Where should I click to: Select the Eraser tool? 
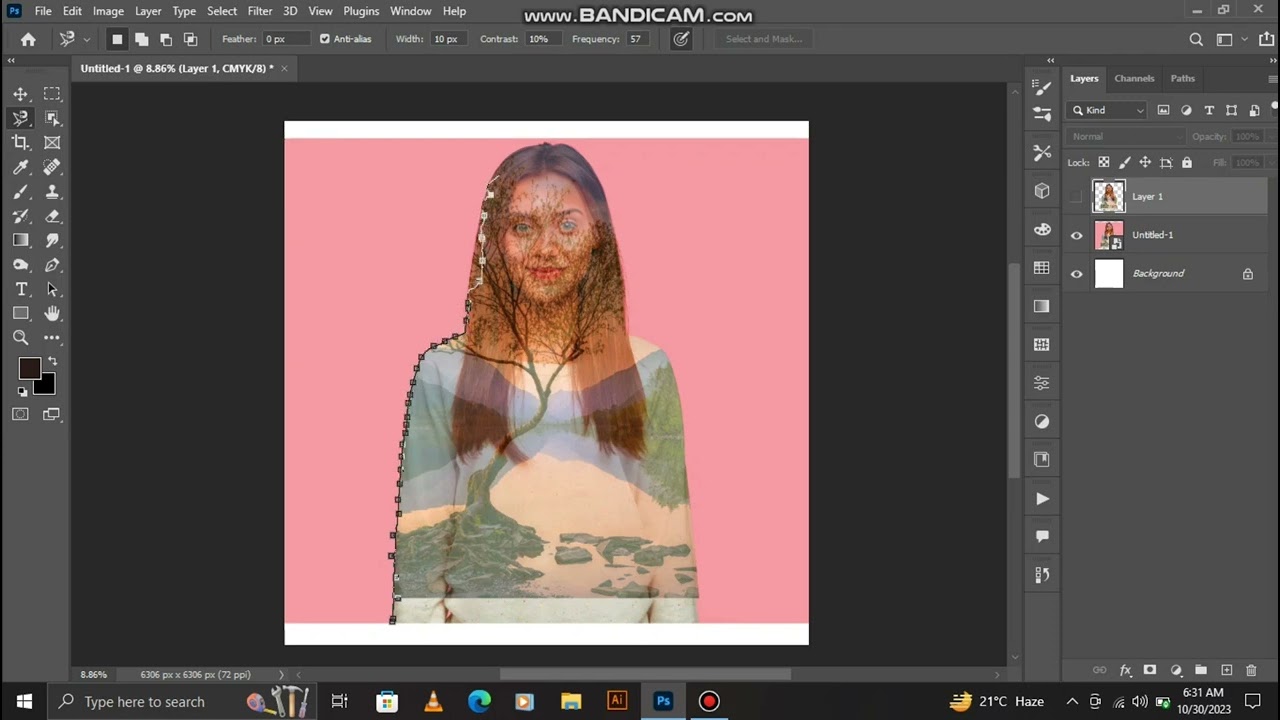point(52,216)
